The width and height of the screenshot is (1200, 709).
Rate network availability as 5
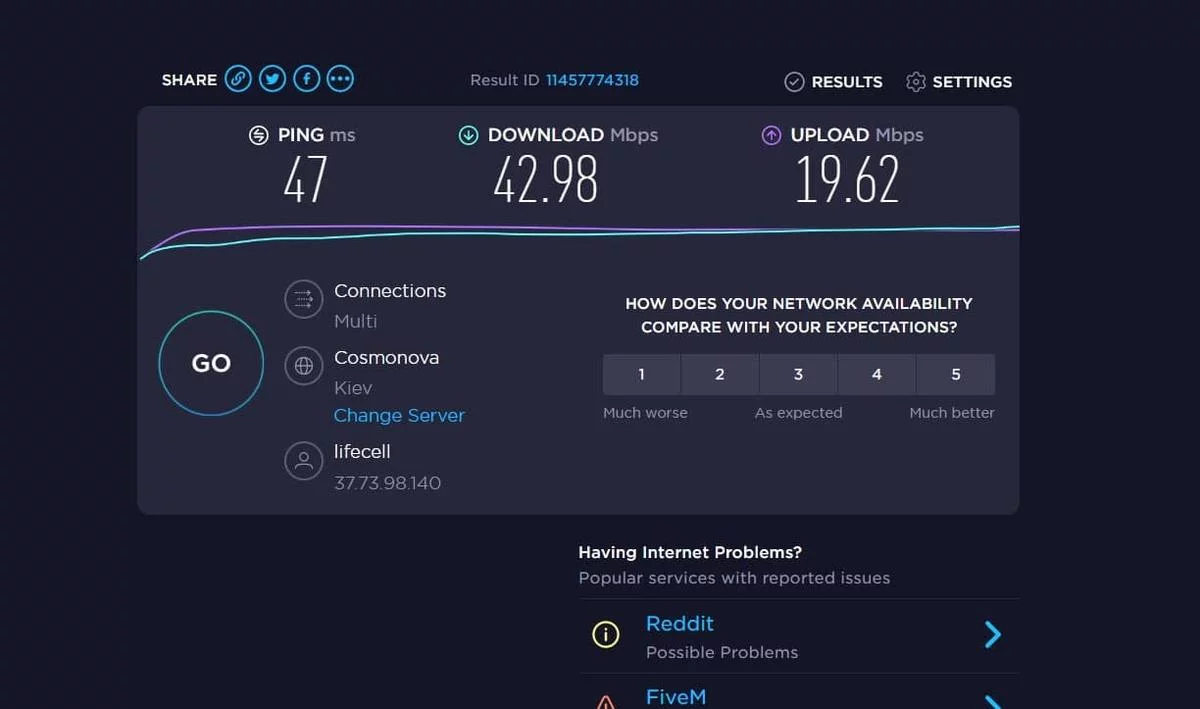coord(955,375)
